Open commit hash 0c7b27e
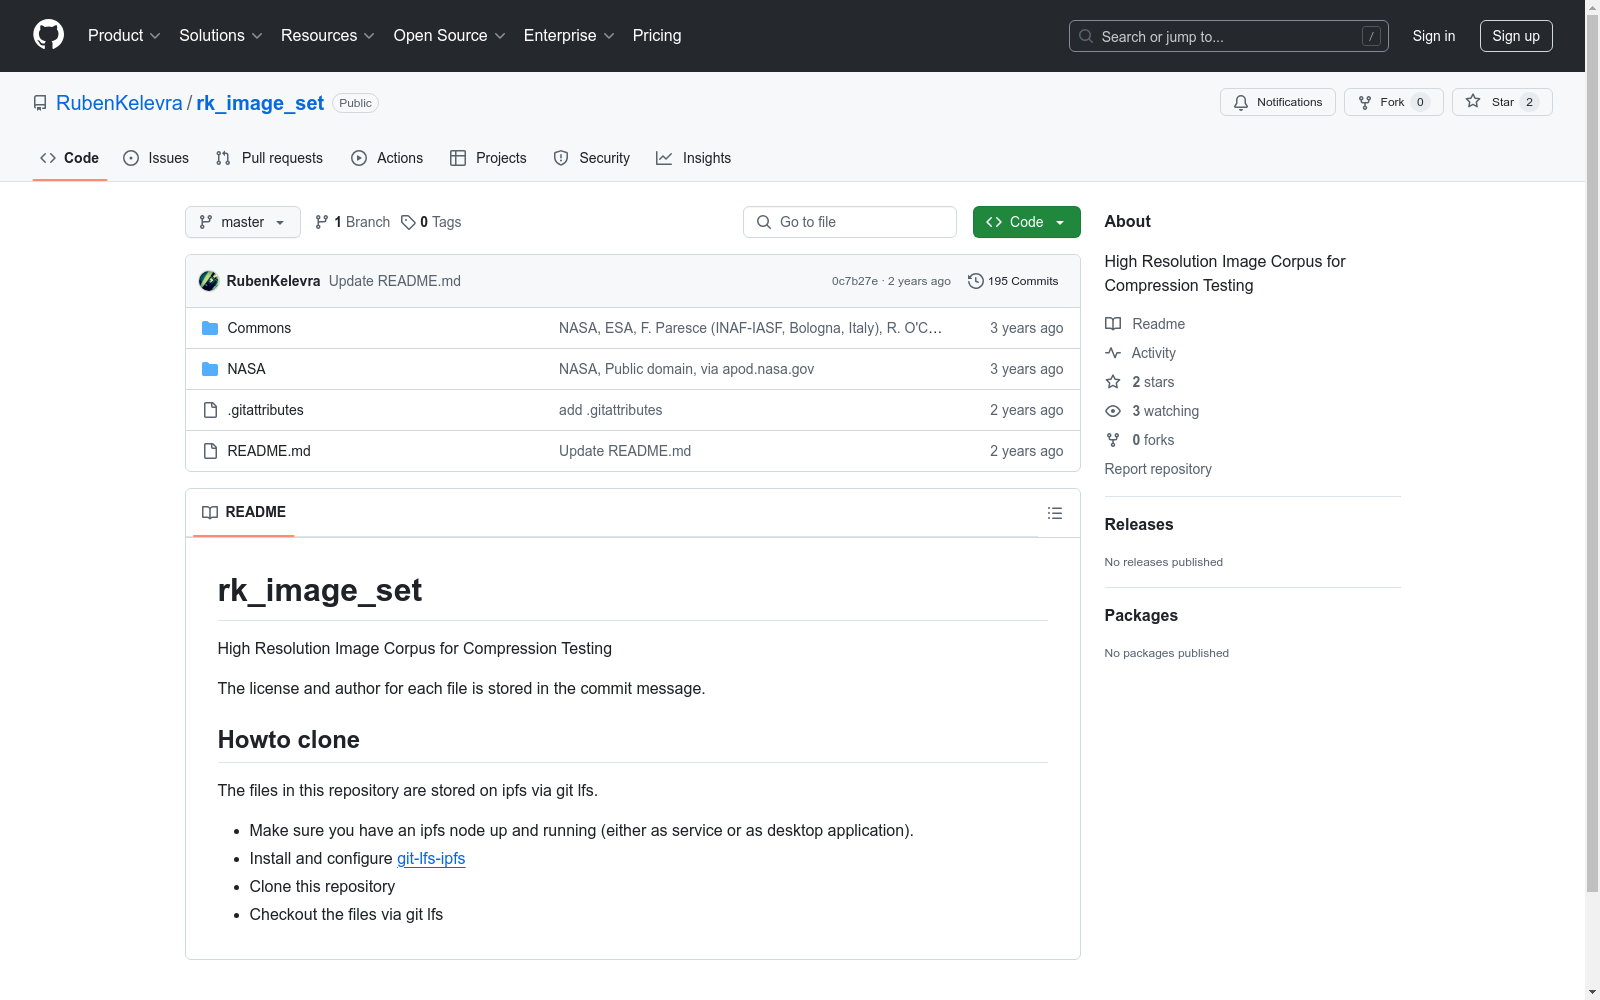 [855, 281]
